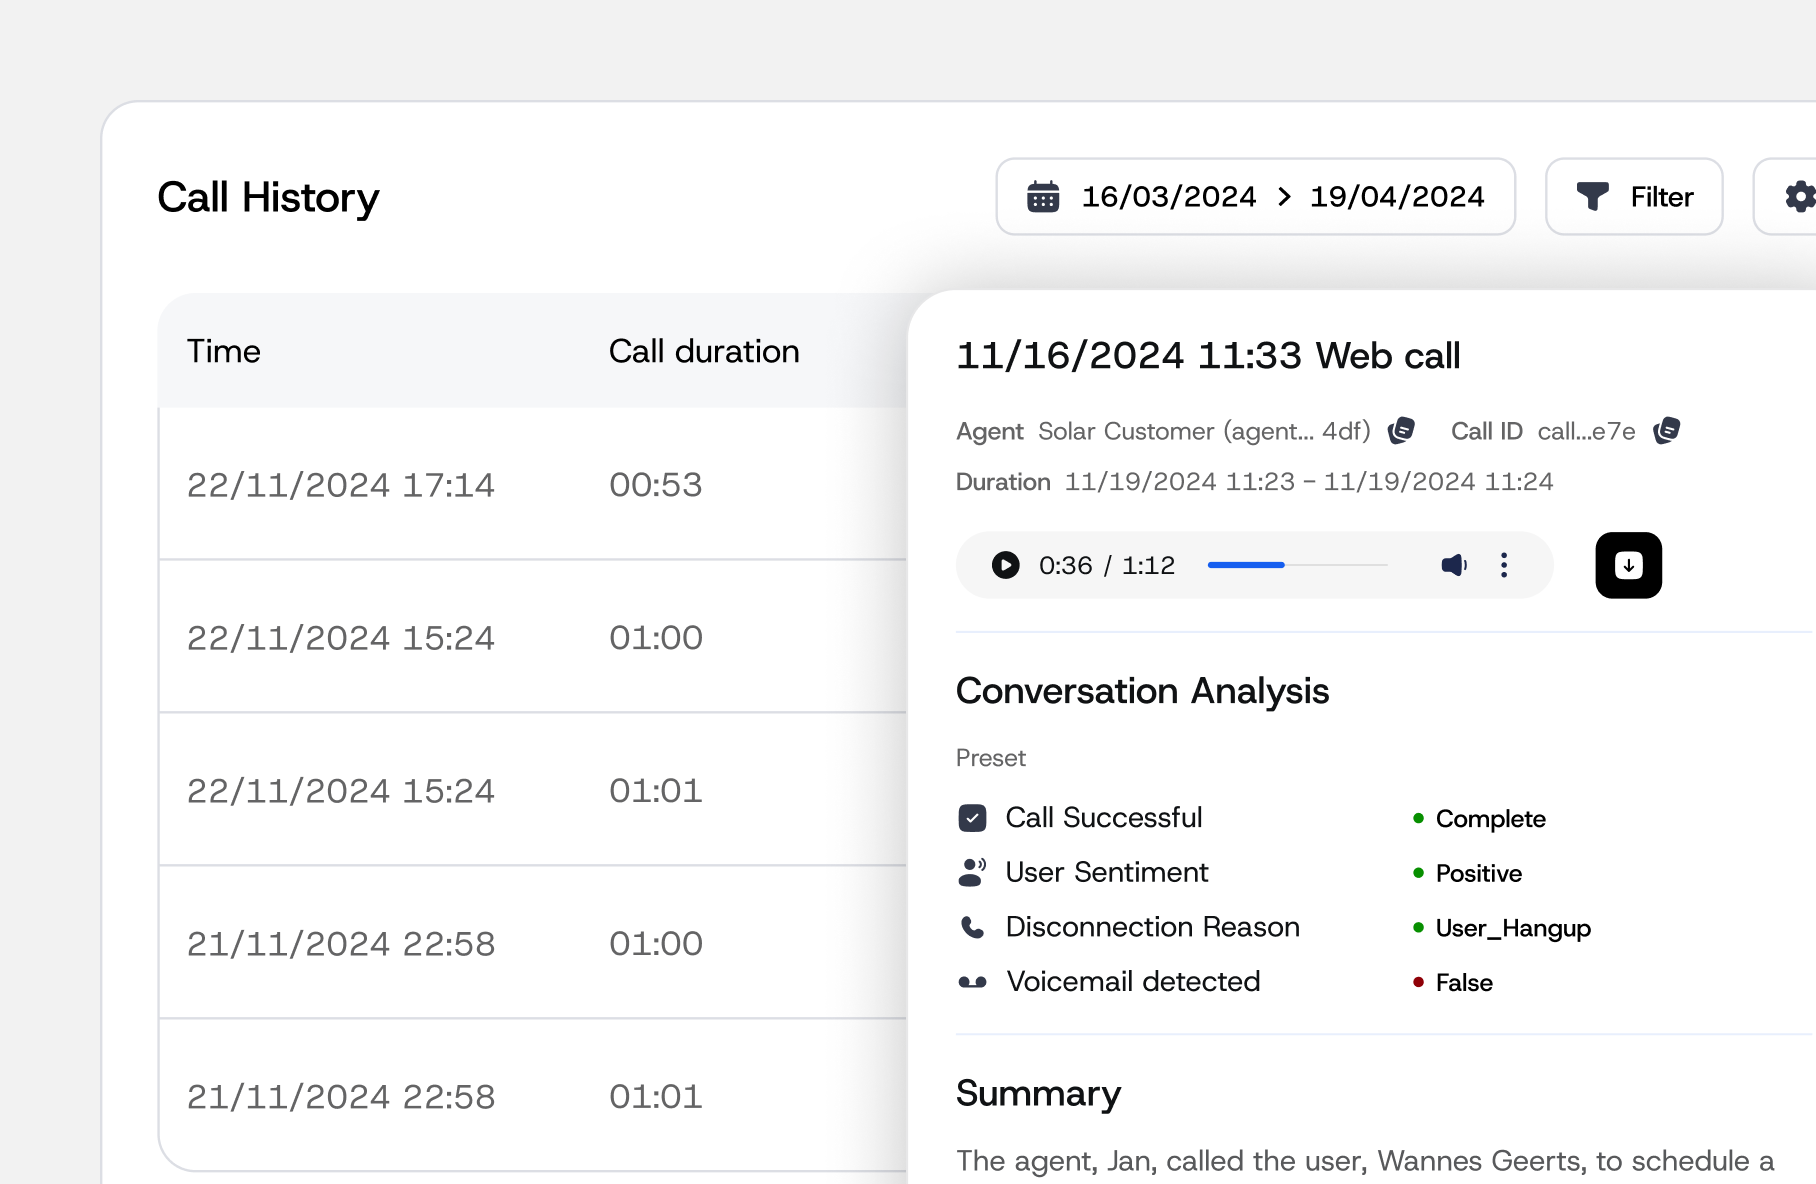1816x1184 pixels.
Task: Click the Conversation Analysis heading
Action: (x=1142, y=691)
